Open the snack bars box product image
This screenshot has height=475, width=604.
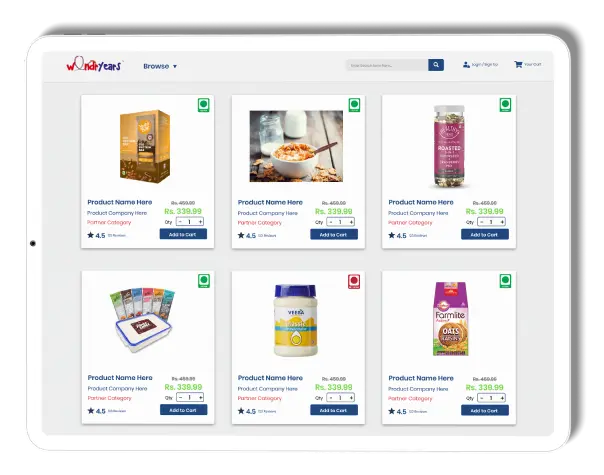[x=143, y=319]
